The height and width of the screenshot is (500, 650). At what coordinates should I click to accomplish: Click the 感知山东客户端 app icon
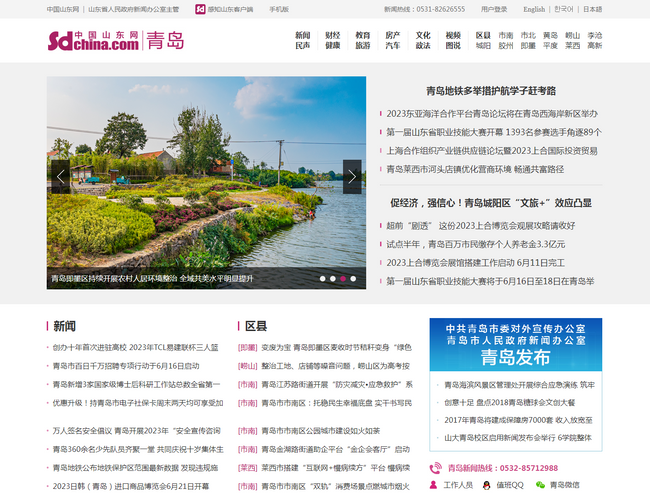[x=201, y=9]
